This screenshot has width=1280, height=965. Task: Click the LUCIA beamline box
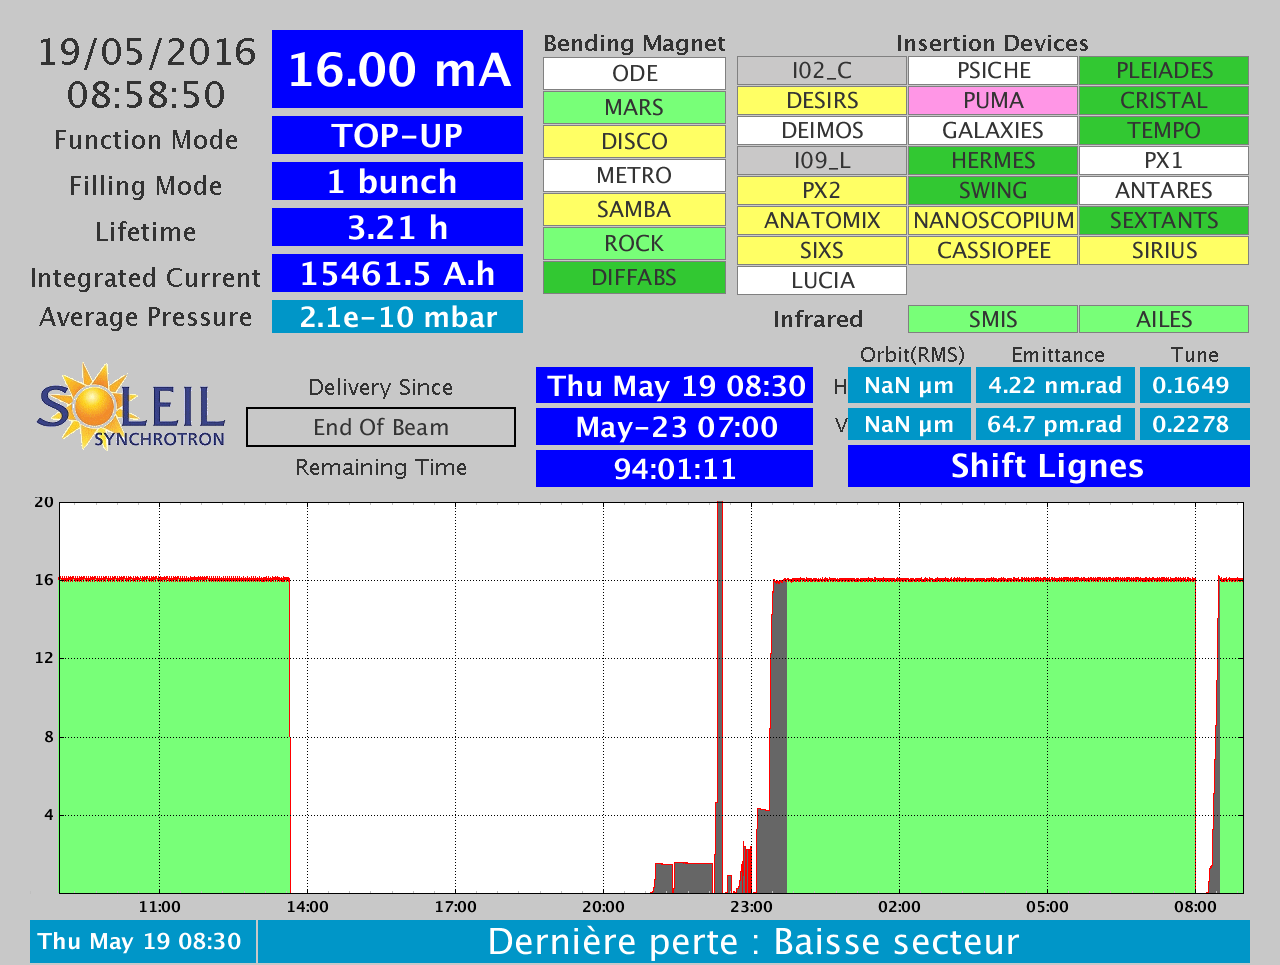coord(822,280)
